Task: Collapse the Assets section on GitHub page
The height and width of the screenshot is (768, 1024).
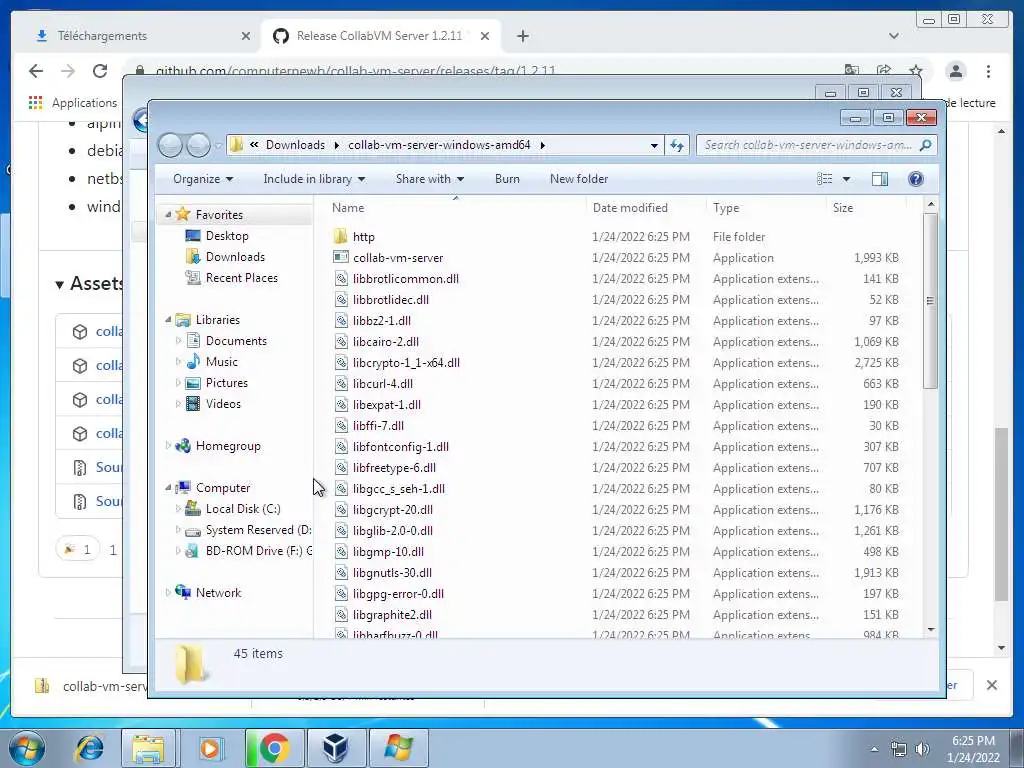Action: pyautogui.click(x=59, y=284)
